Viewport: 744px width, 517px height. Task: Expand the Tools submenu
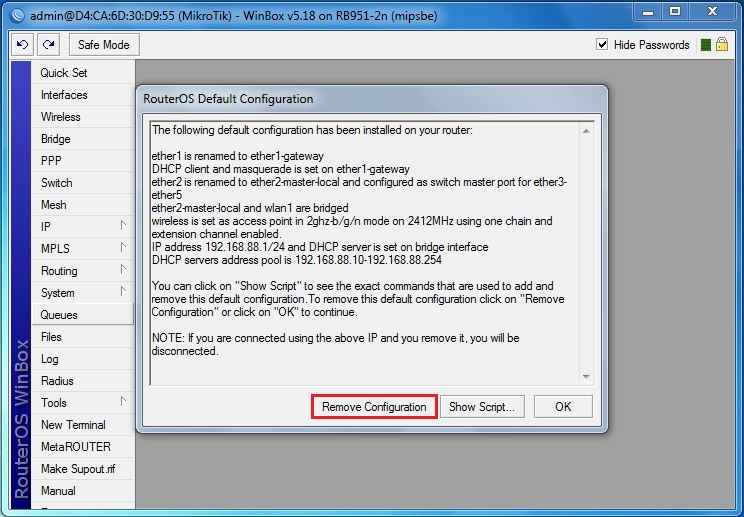point(123,403)
